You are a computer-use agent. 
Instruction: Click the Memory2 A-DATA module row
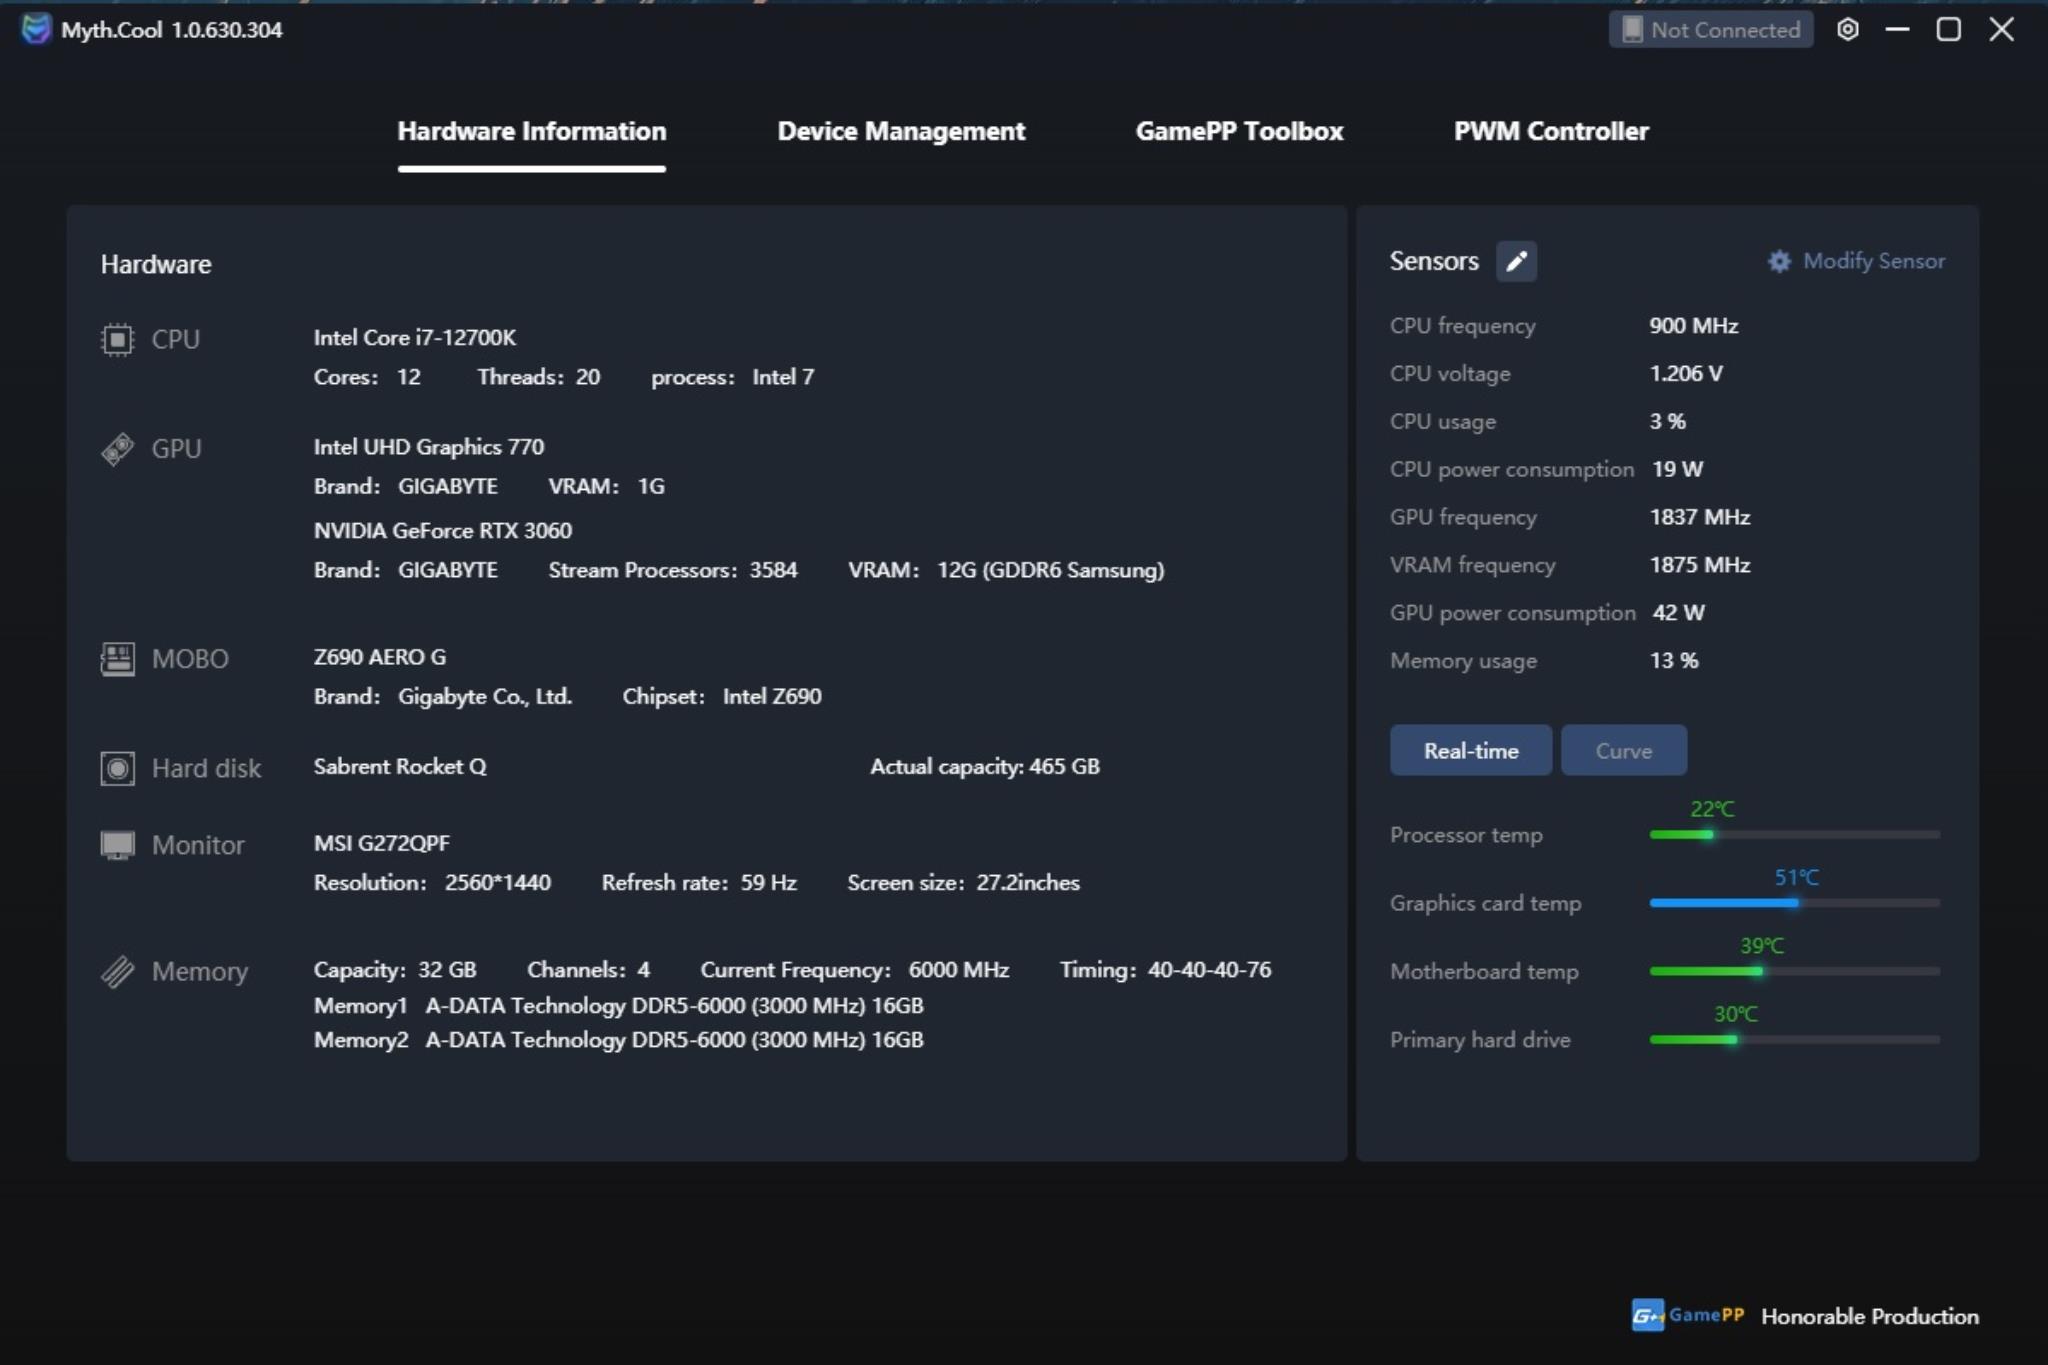(x=618, y=1040)
